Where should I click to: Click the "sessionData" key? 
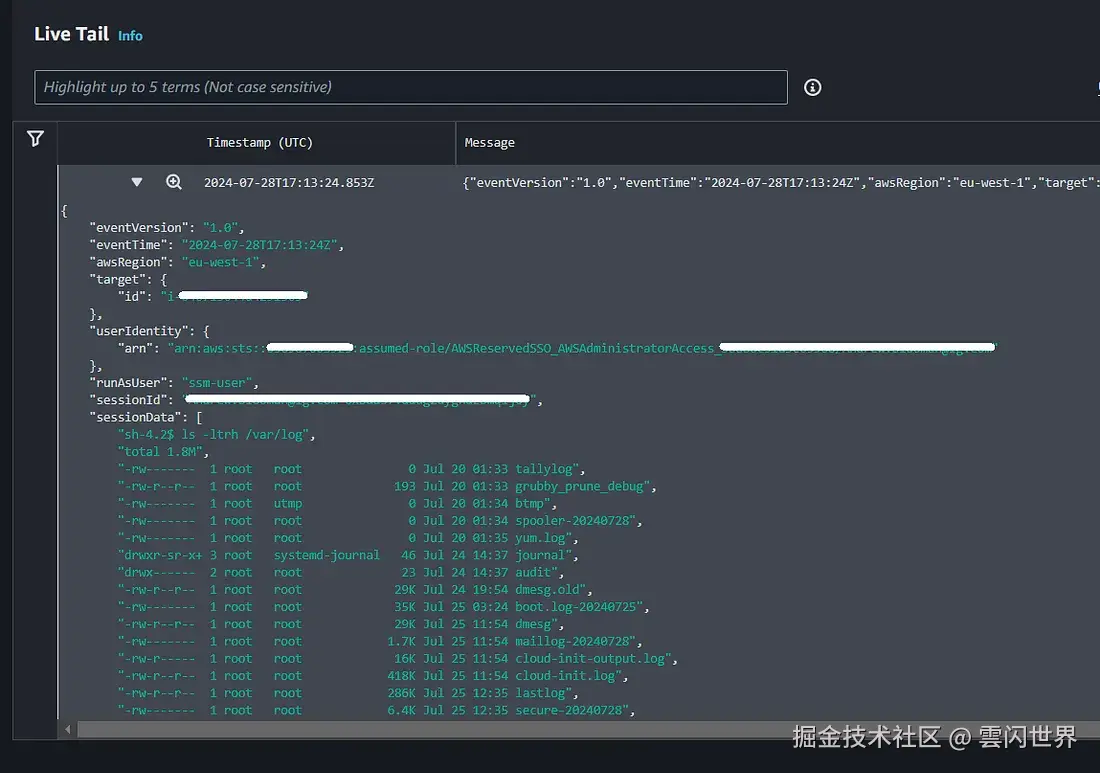(x=139, y=417)
